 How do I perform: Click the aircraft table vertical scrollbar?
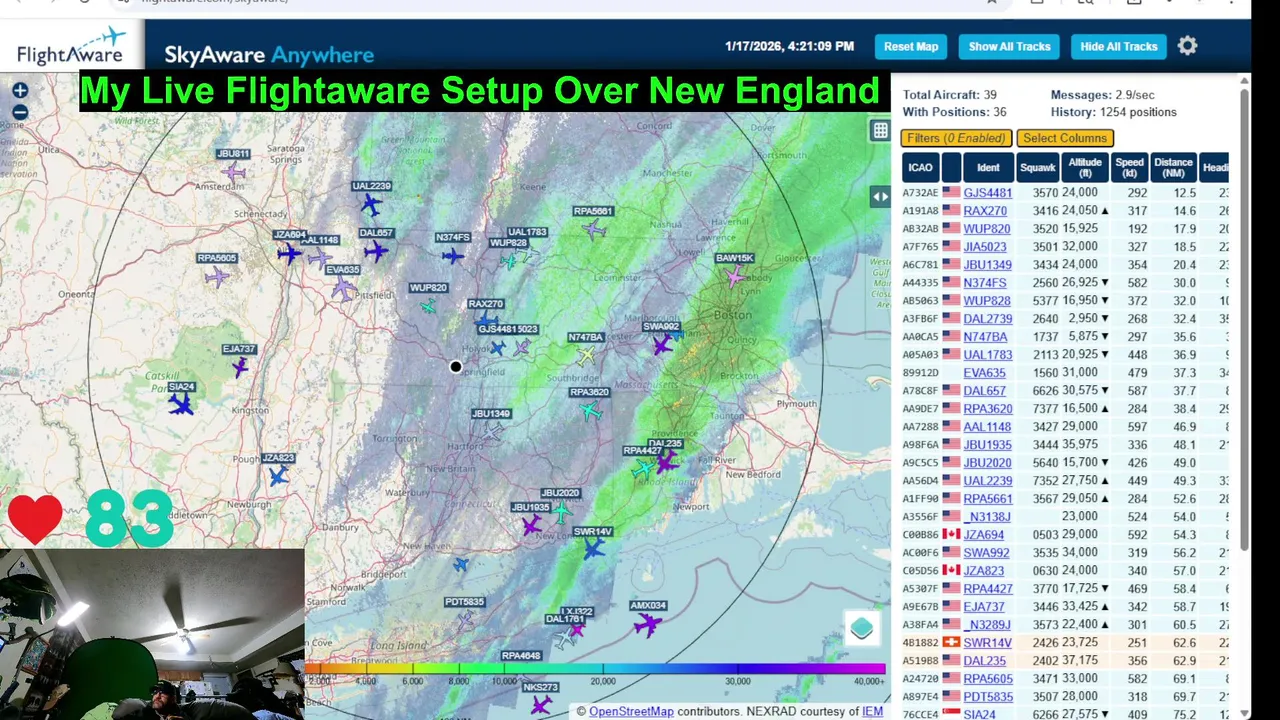pos(1244,320)
